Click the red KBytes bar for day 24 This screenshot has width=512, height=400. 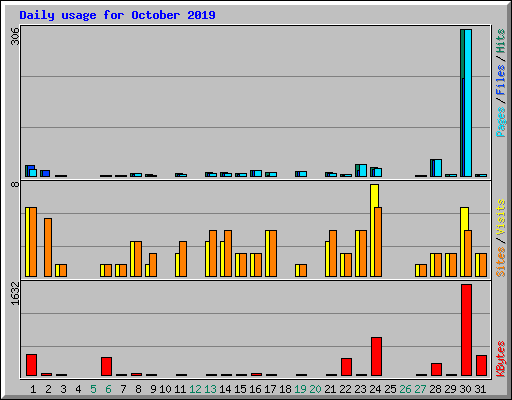pyautogui.click(x=376, y=357)
